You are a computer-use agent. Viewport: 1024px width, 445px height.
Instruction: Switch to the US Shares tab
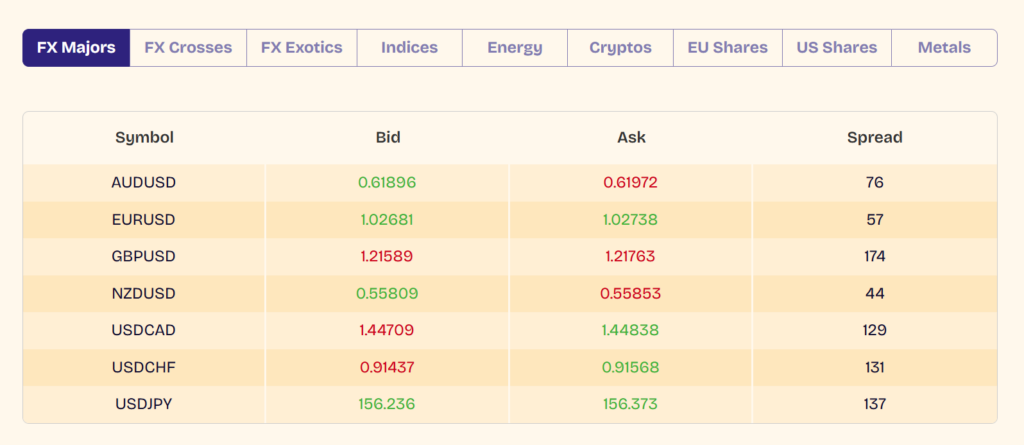click(836, 47)
